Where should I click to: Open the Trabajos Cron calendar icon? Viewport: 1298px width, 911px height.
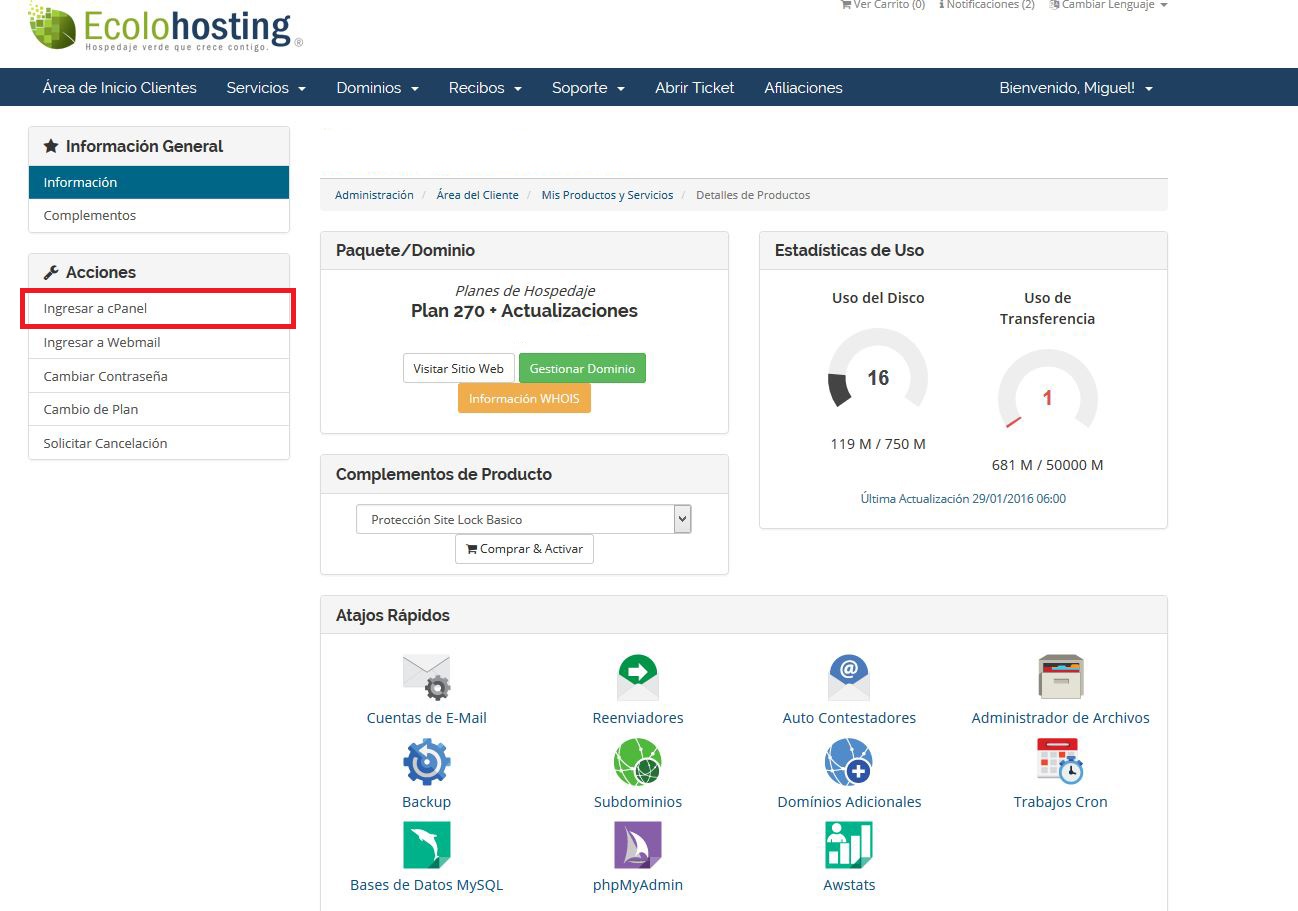(1060, 762)
